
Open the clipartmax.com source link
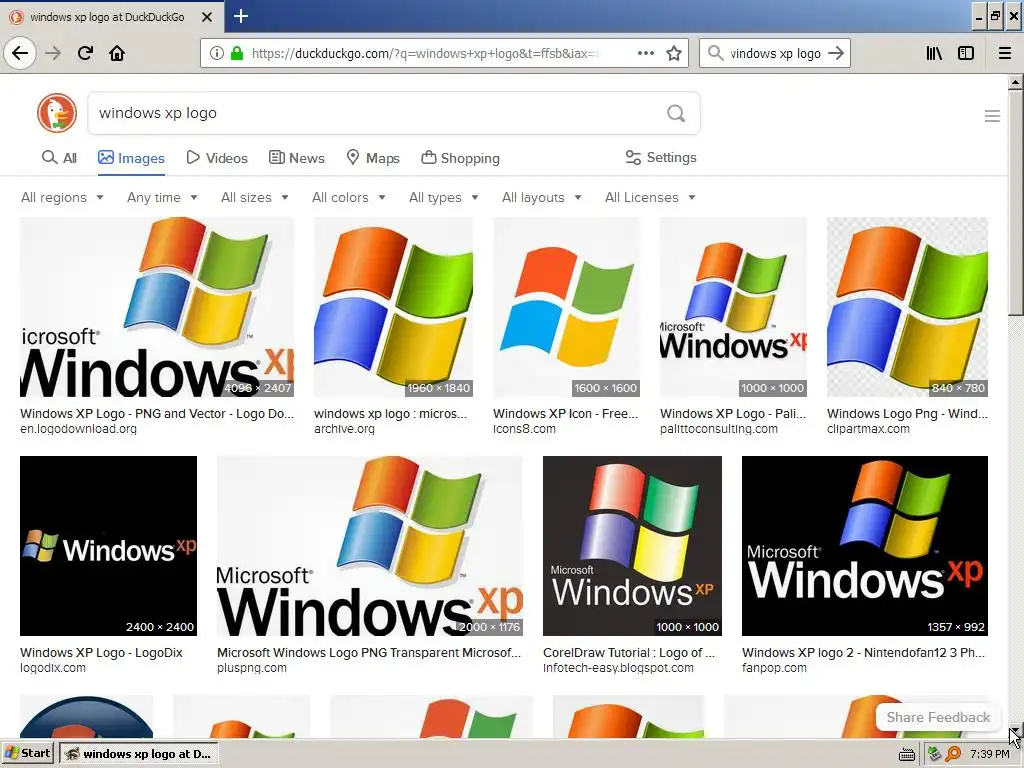(868, 429)
